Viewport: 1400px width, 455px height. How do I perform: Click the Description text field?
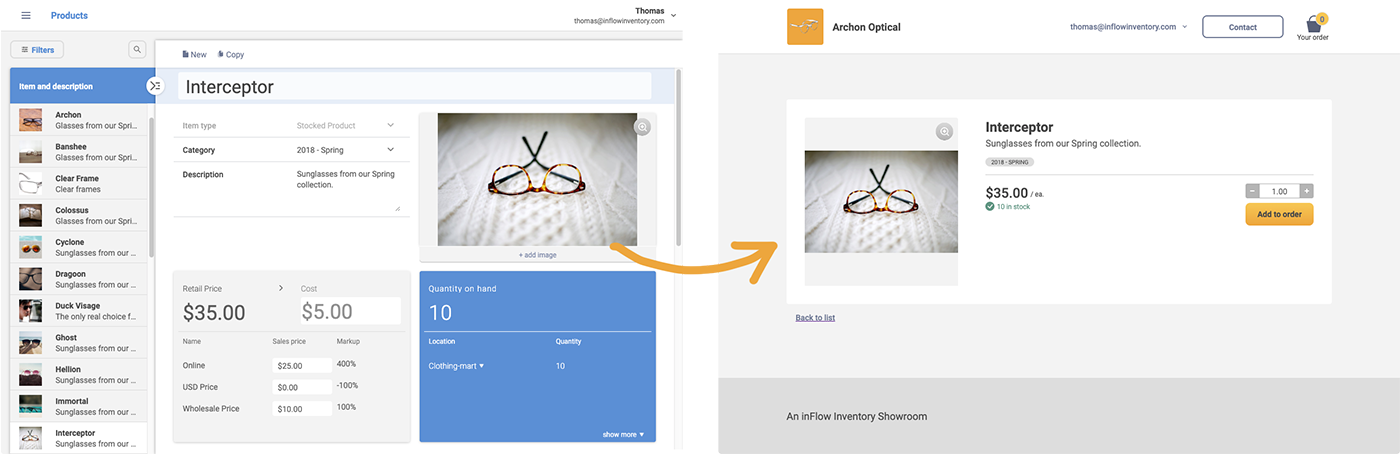click(x=347, y=190)
